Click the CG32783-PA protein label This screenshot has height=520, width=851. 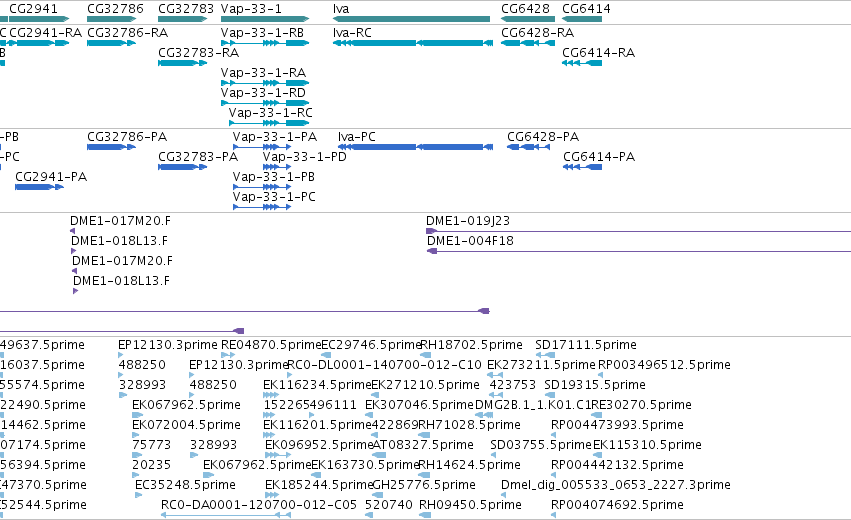pos(198,157)
